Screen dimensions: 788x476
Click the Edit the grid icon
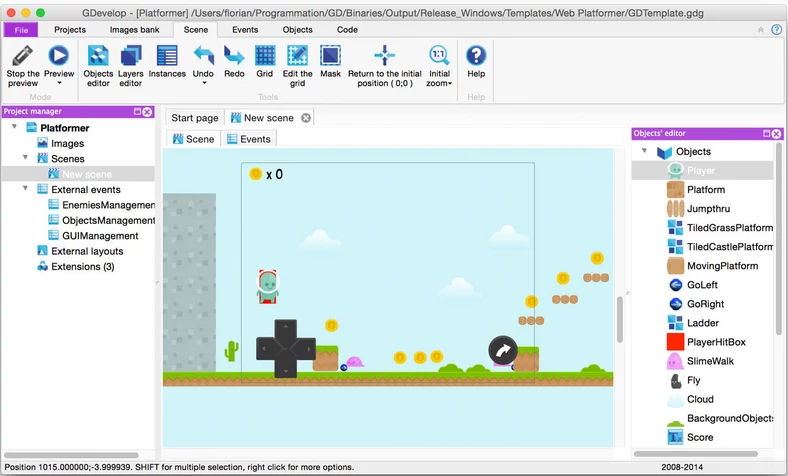(297, 55)
